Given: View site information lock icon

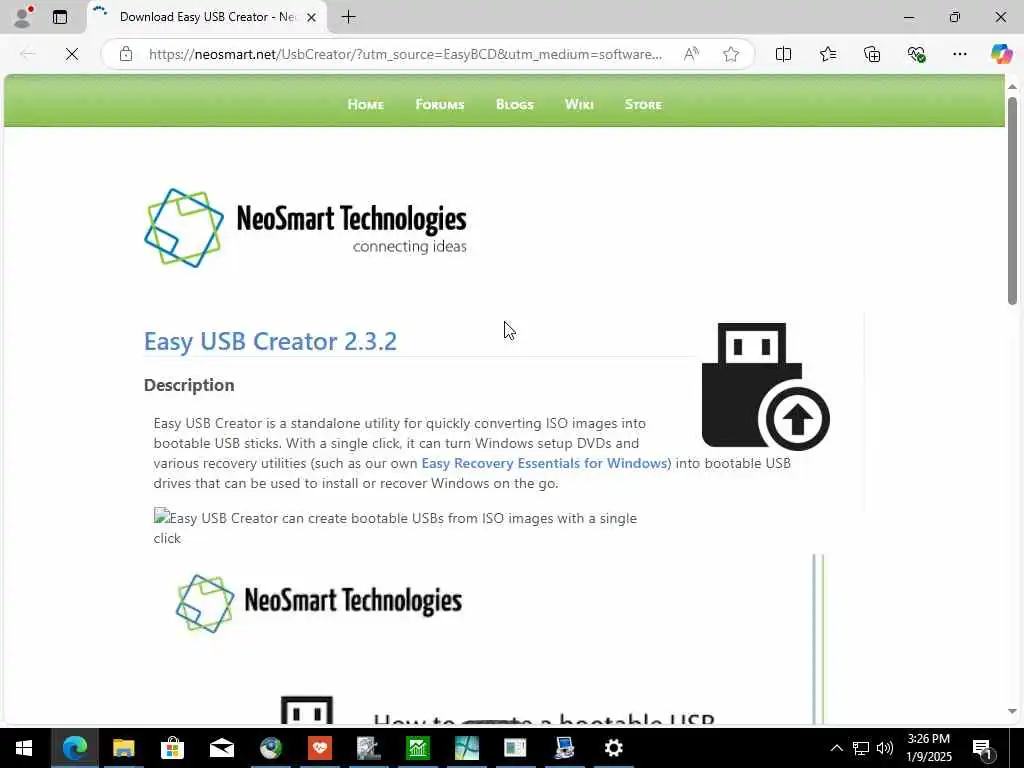Looking at the screenshot, I should (126, 54).
